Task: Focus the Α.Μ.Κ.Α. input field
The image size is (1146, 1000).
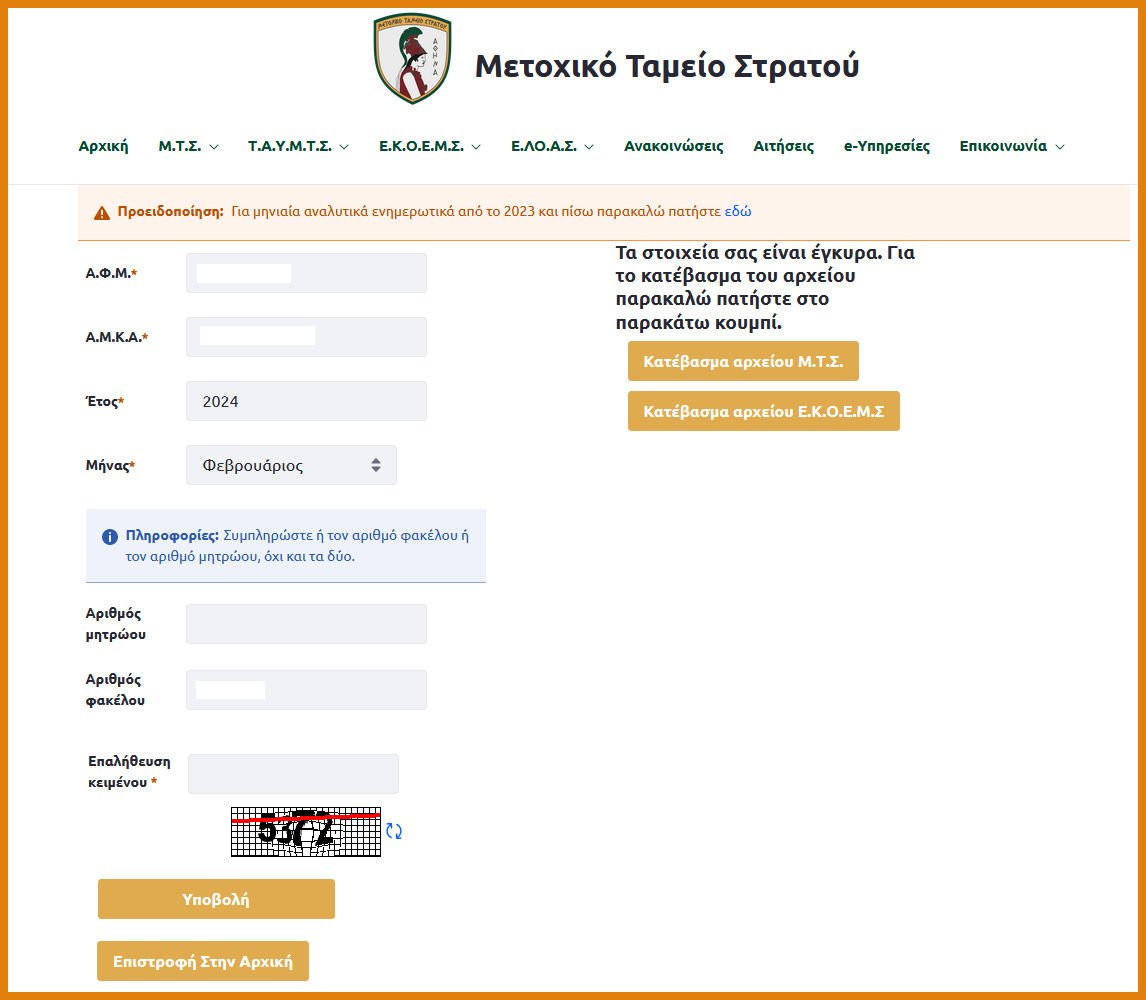Action: coord(306,337)
